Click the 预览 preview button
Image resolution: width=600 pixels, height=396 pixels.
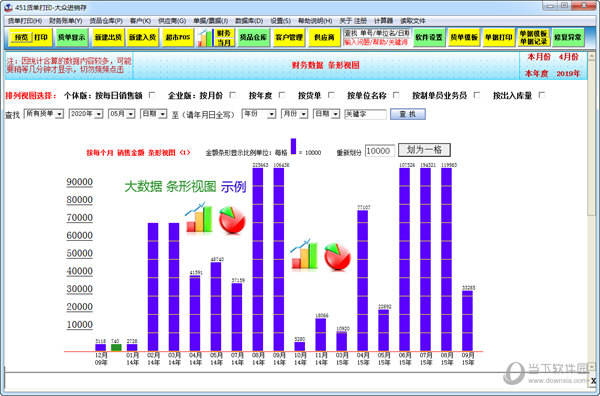pos(21,37)
